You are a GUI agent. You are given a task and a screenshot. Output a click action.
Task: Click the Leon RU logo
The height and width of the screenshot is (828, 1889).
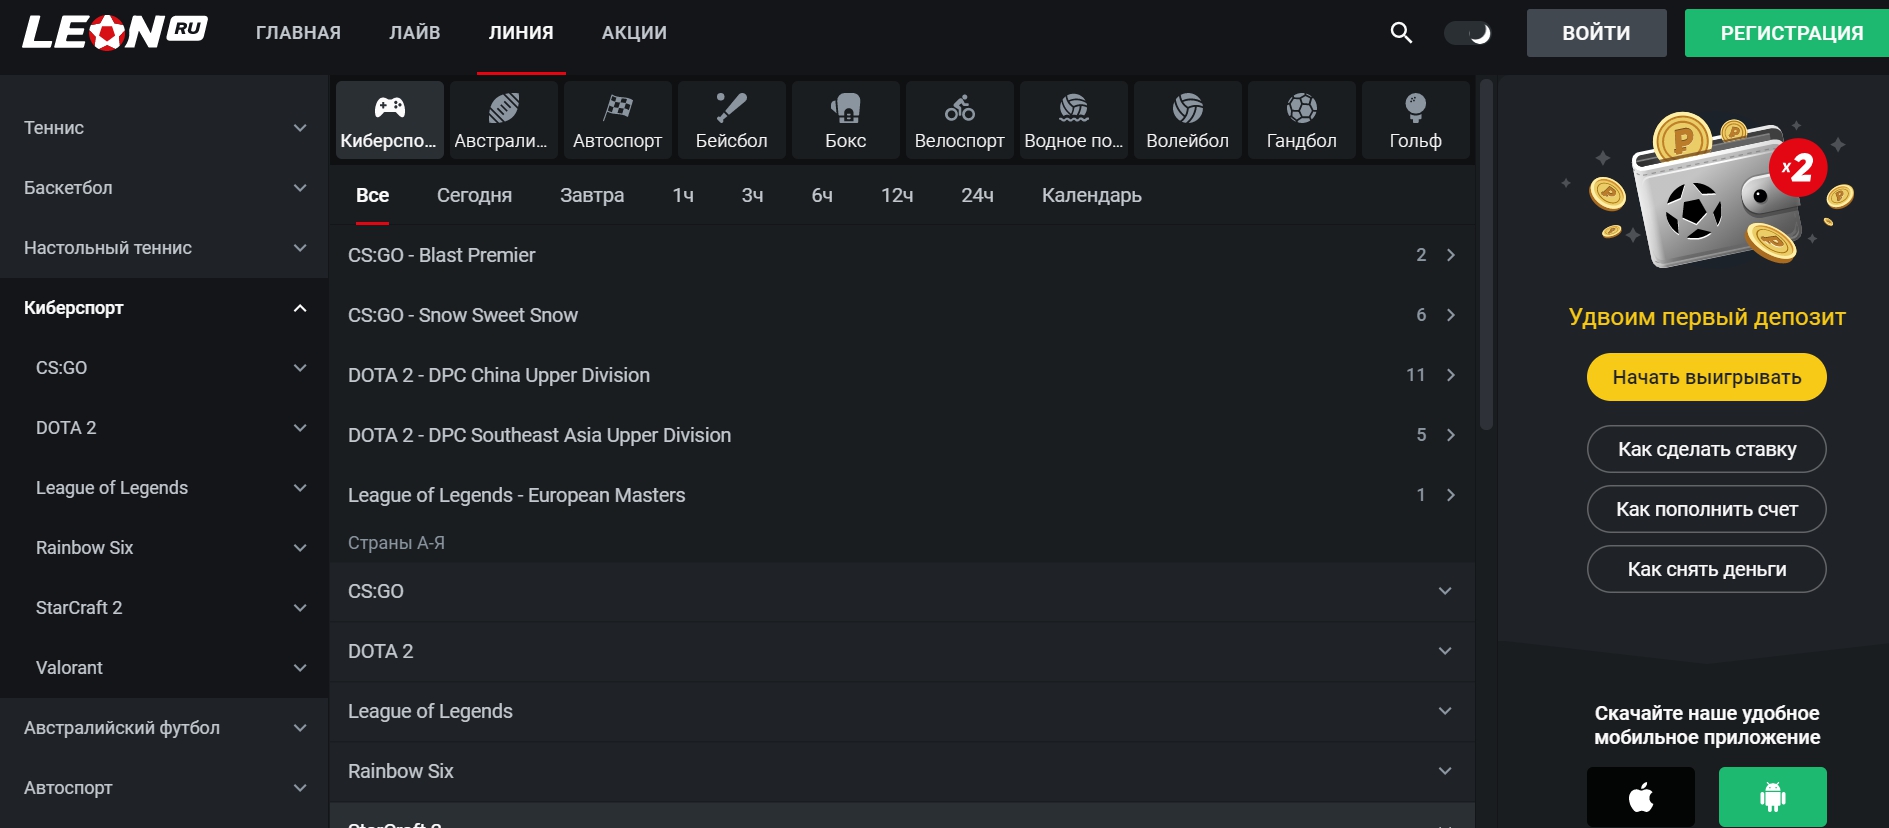pos(114,32)
